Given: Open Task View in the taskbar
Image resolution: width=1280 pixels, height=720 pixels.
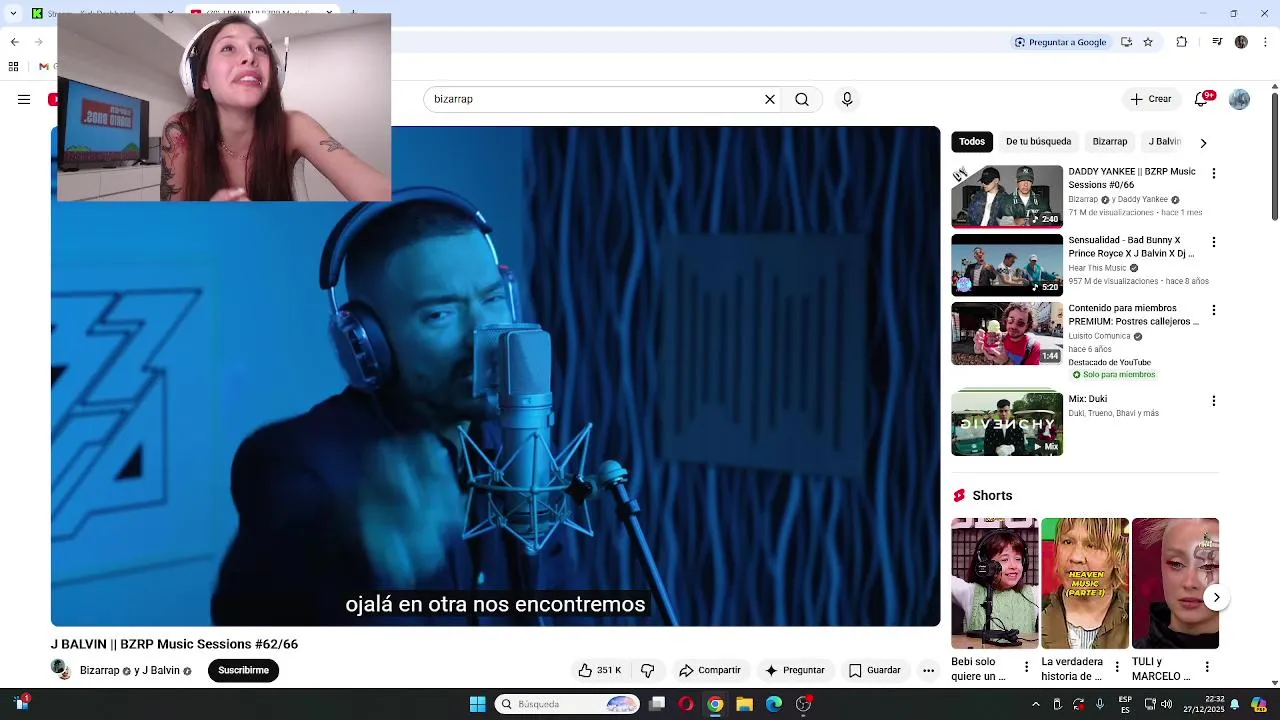Looking at the screenshot, I should [x=657, y=704].
